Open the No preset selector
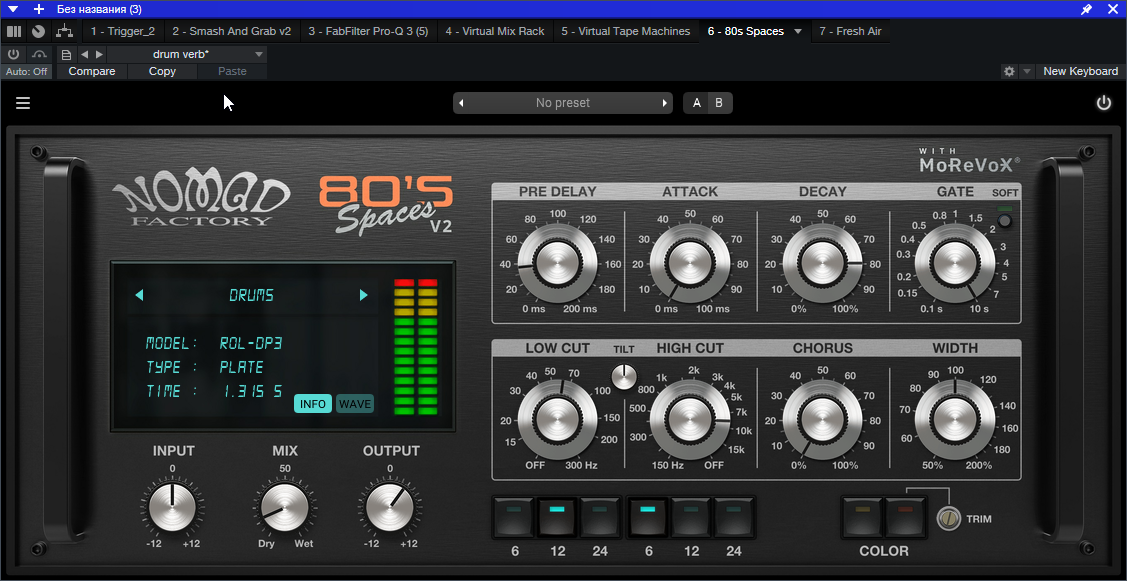The height and width of the screenshot is (581, 1127). coord(563,103)
